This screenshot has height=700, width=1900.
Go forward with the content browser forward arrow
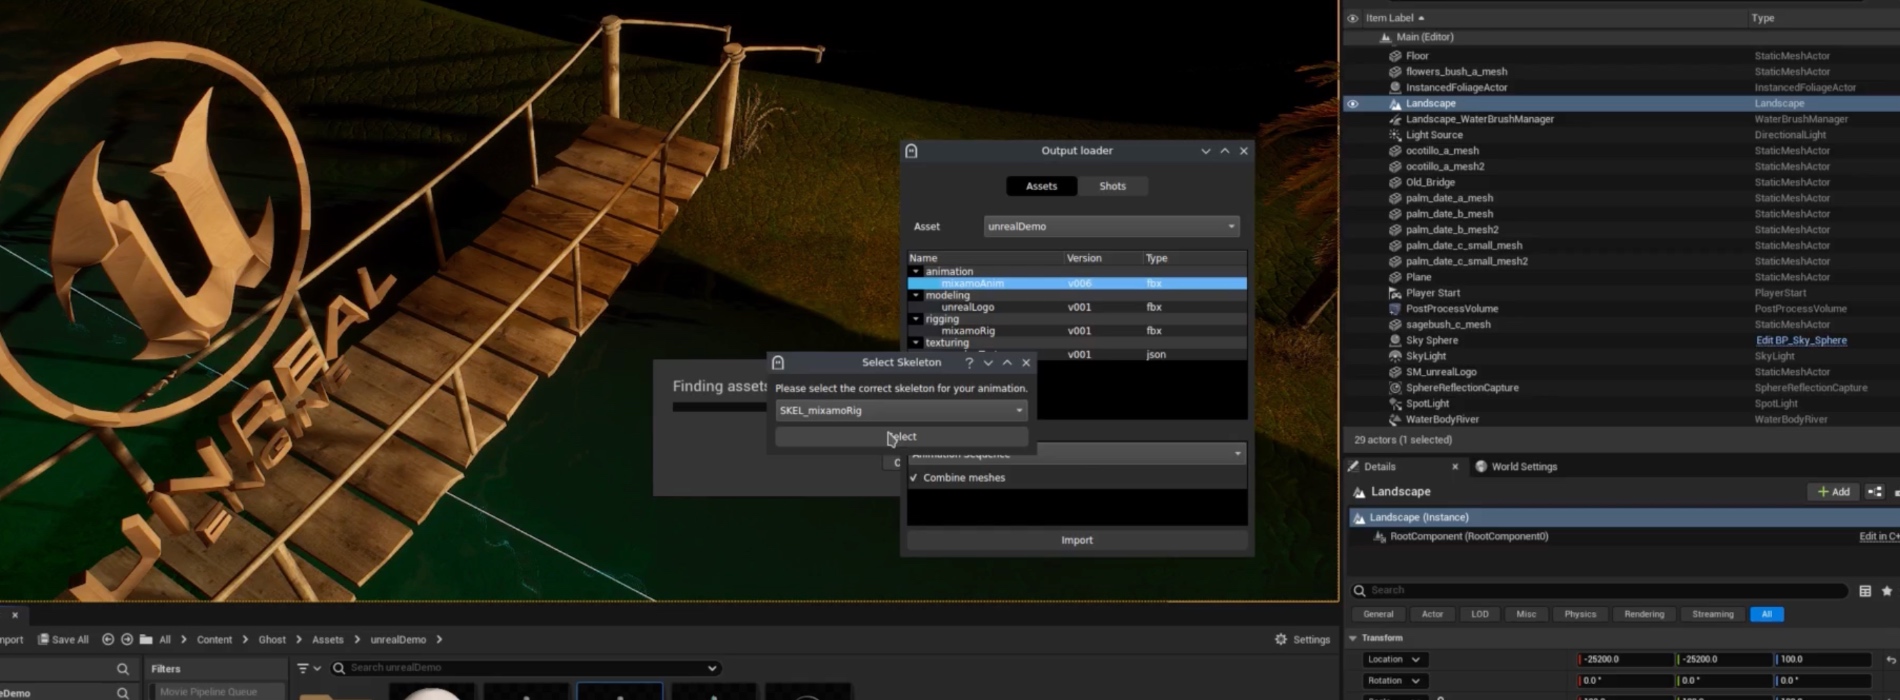(x=127, y=640)
